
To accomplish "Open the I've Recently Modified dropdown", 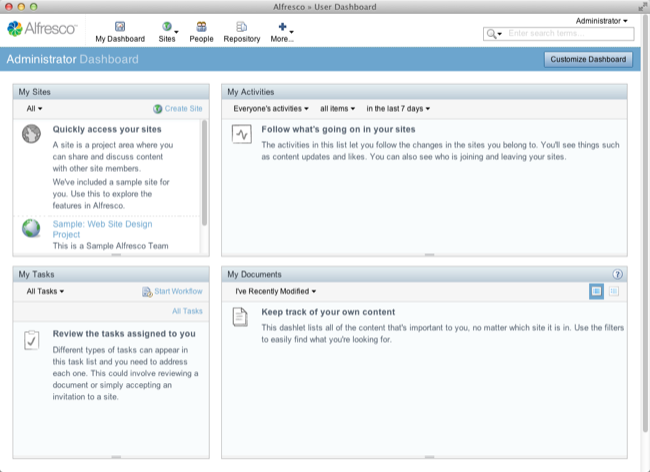I will coord(276,291).
